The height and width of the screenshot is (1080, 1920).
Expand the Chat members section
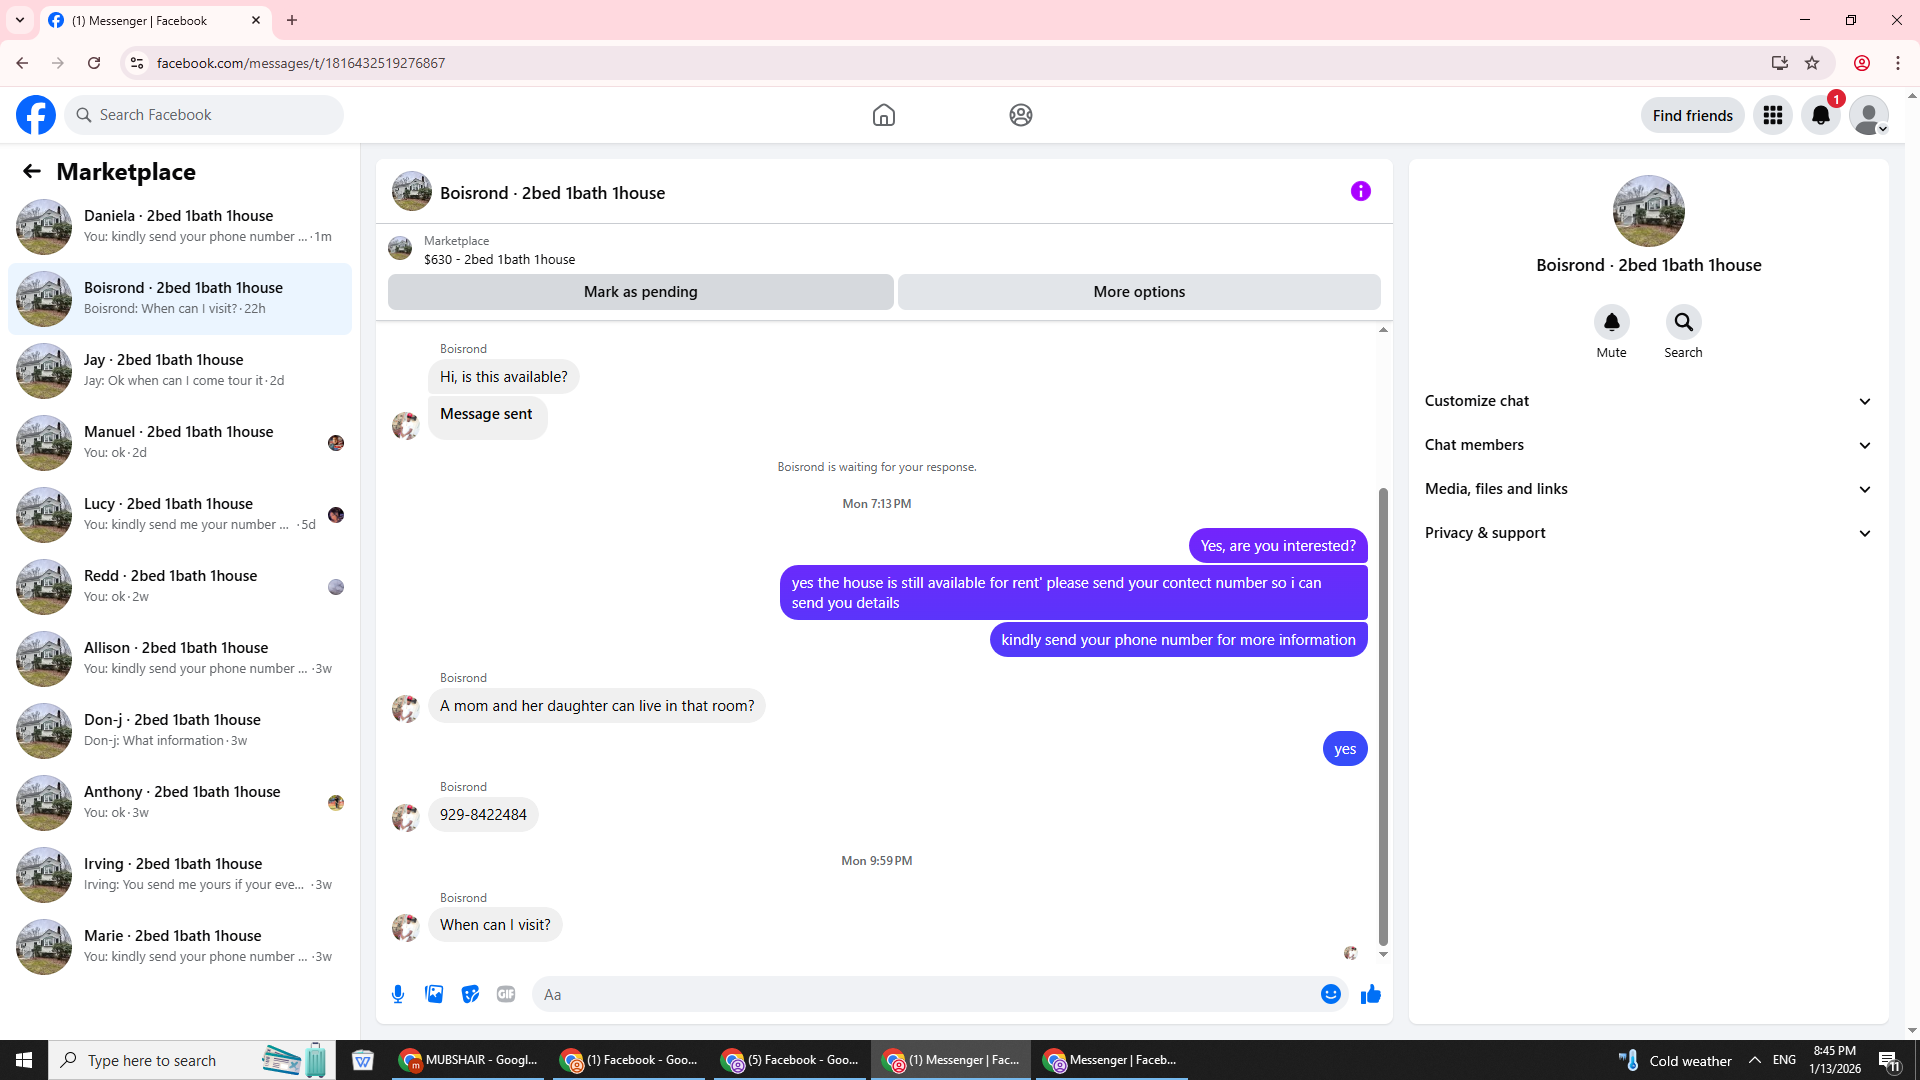(x=1647, y=445)
